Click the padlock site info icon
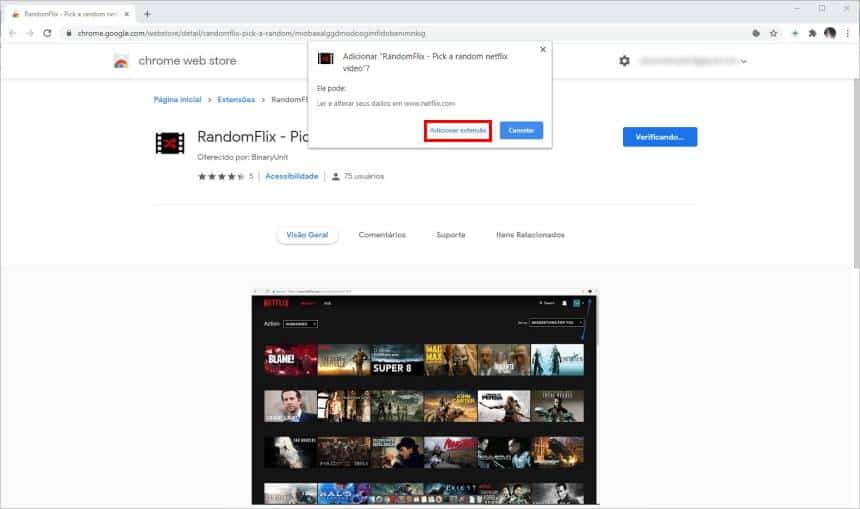This screenshot has height=509, width=860. tap(69, 33)
